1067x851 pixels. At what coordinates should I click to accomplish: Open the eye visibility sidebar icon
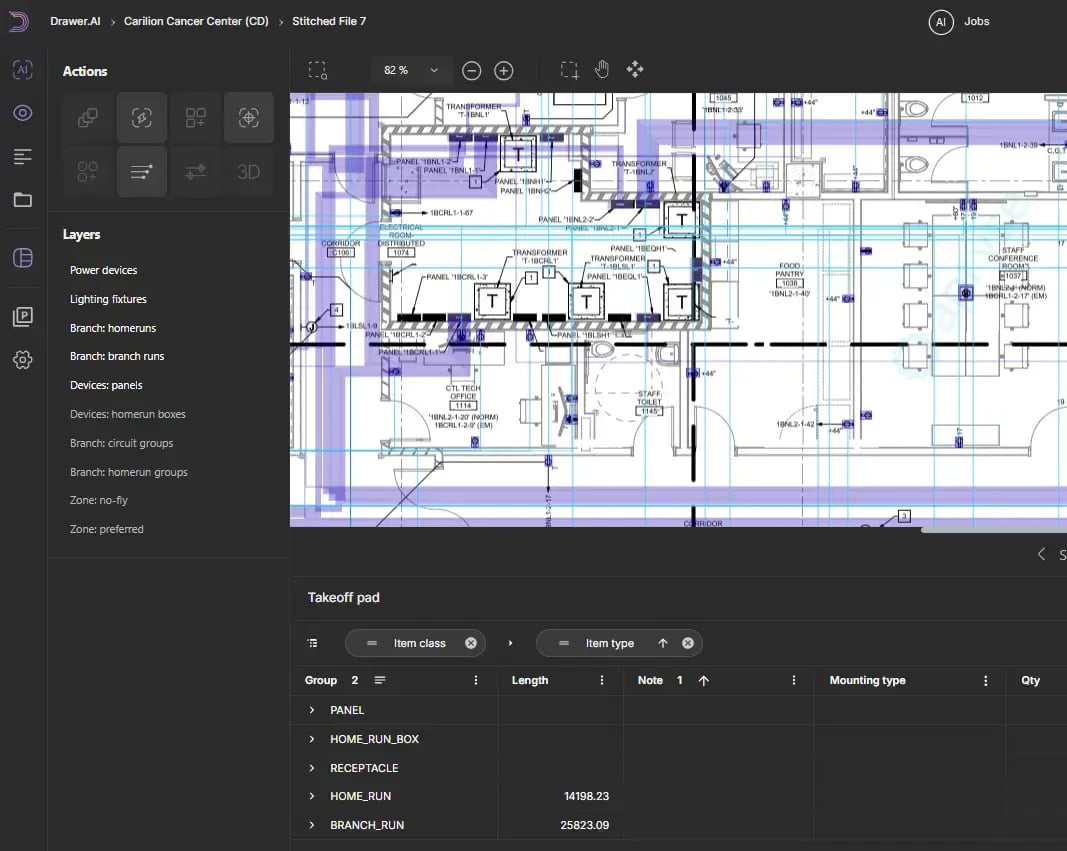(x=22, y=113)
